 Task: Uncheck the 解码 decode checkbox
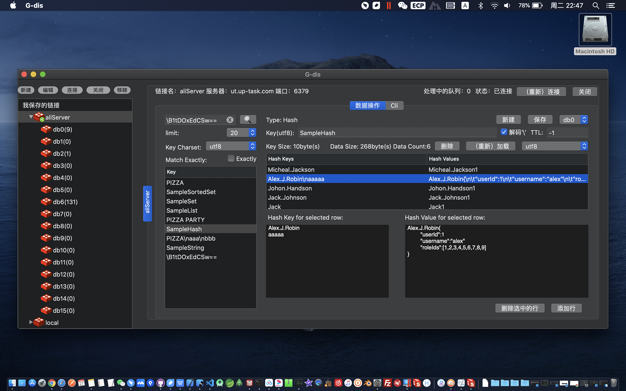(504, 132)
